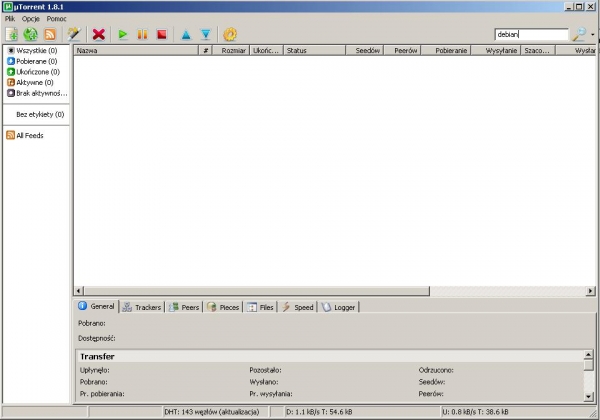Sort list by the Nazwa column header

135,49
